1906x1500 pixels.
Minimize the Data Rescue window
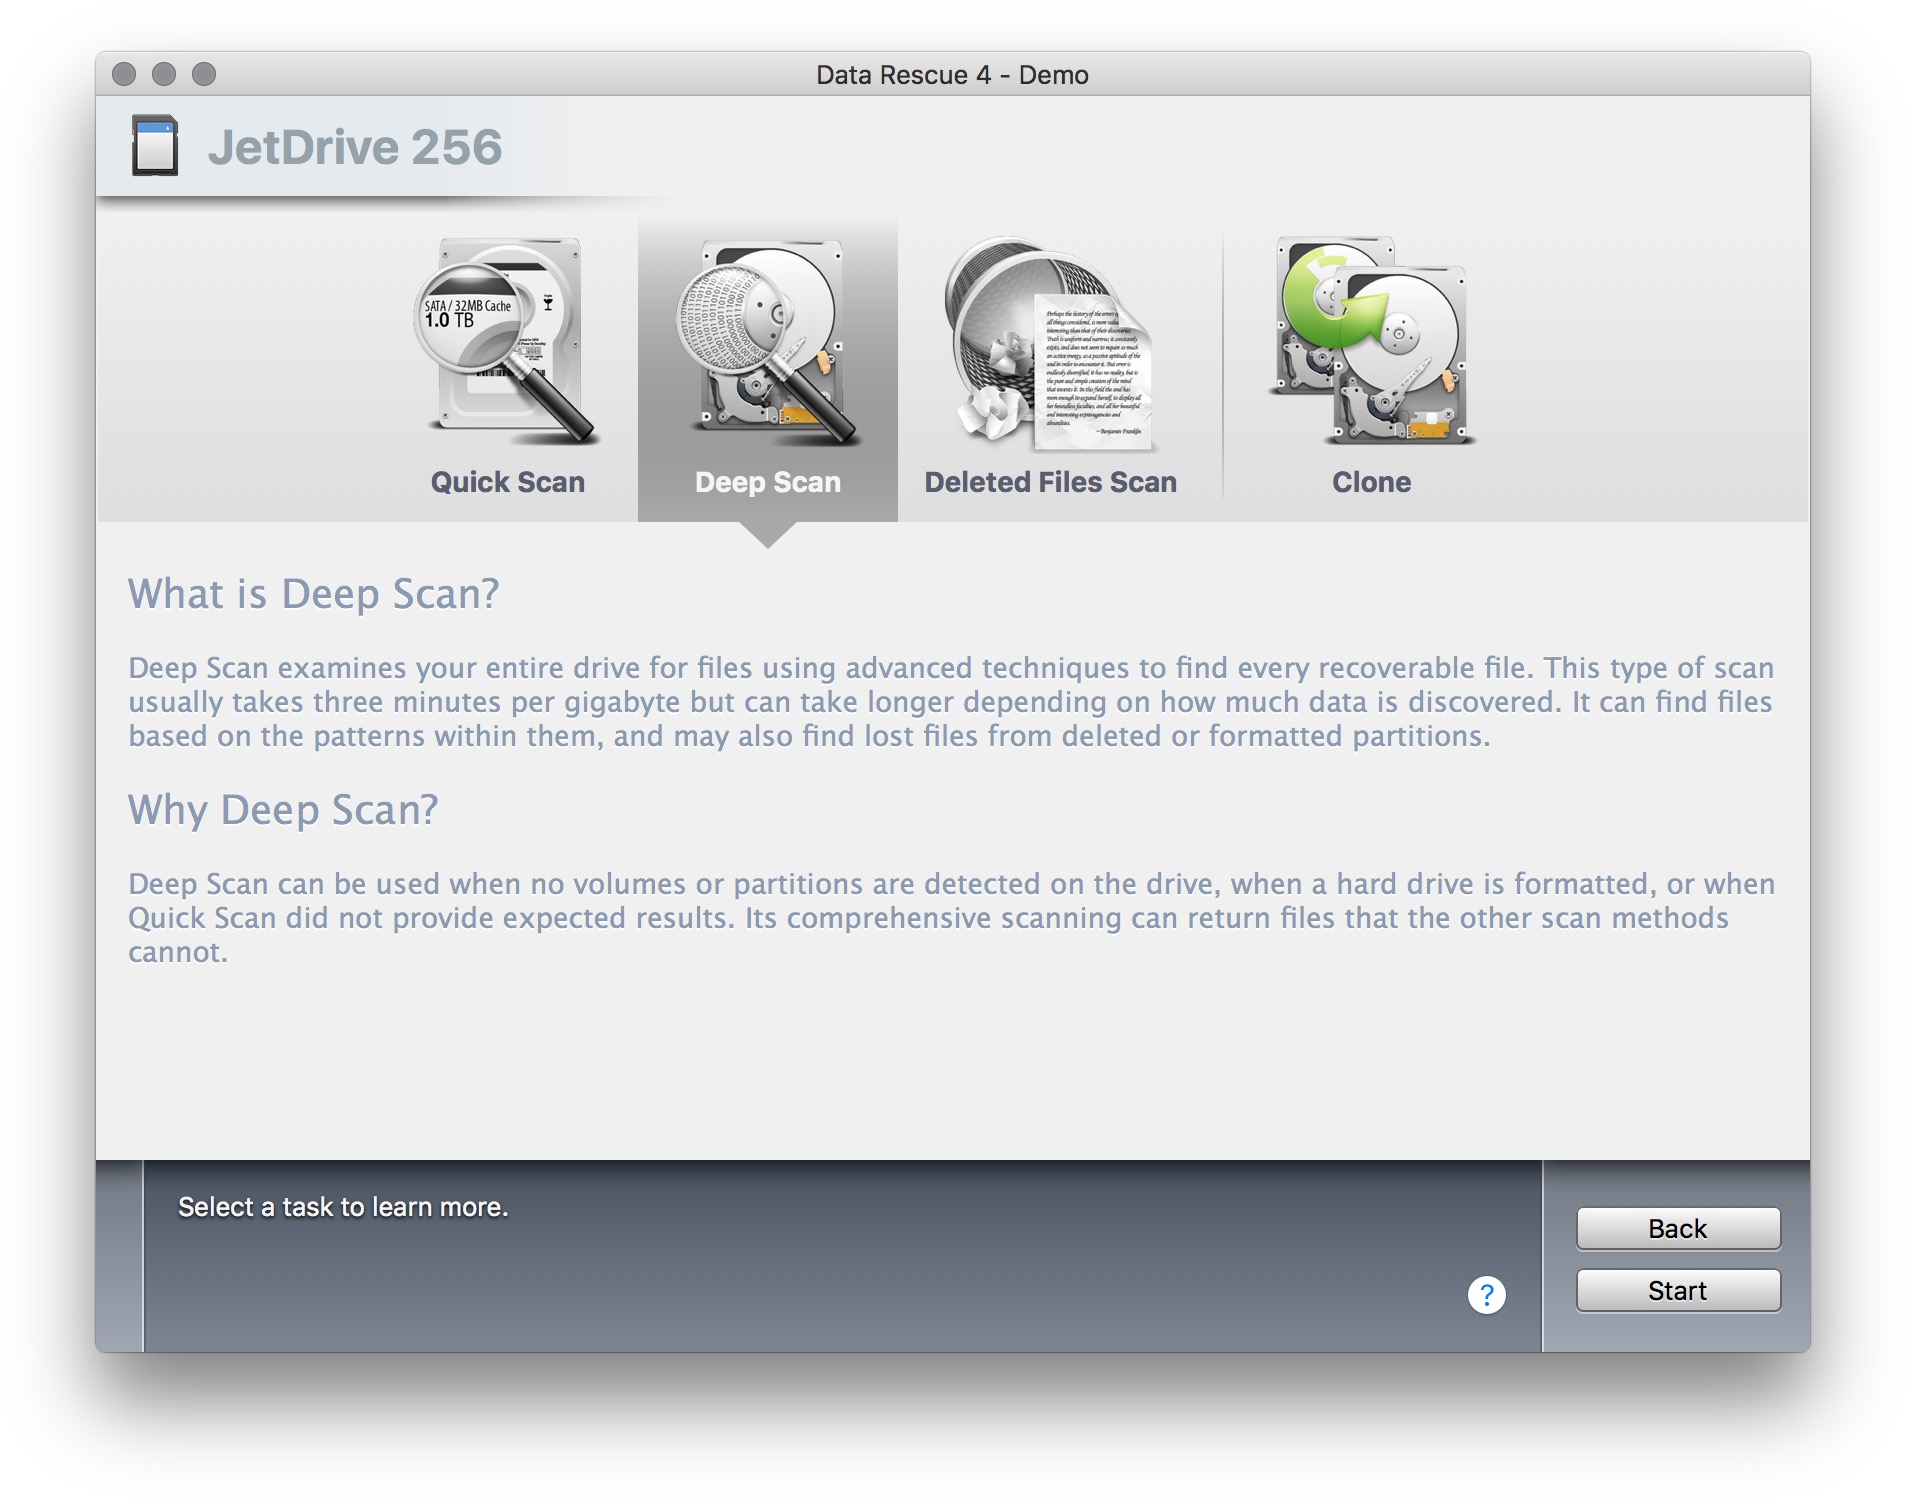click(x=164, y=74)
